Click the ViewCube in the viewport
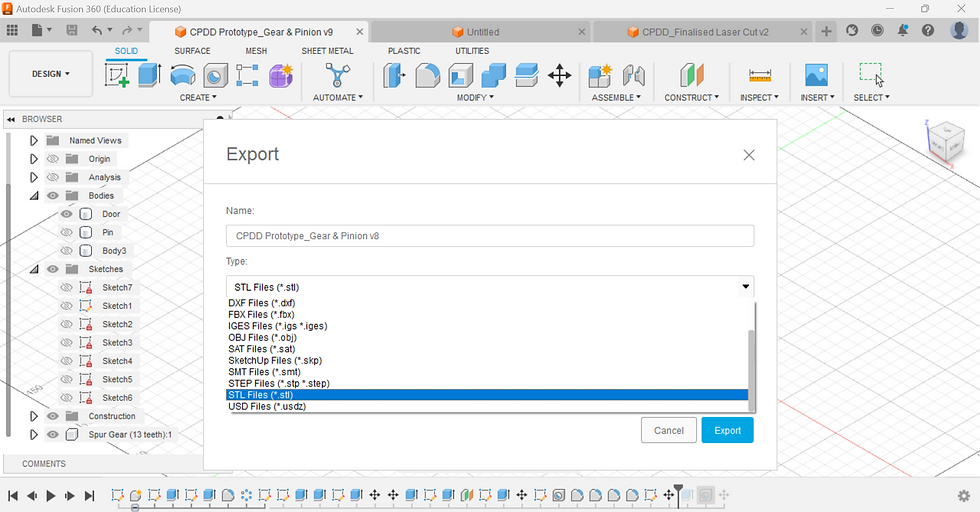The height and width of the screenshot is (512, 980). point(946,143)
